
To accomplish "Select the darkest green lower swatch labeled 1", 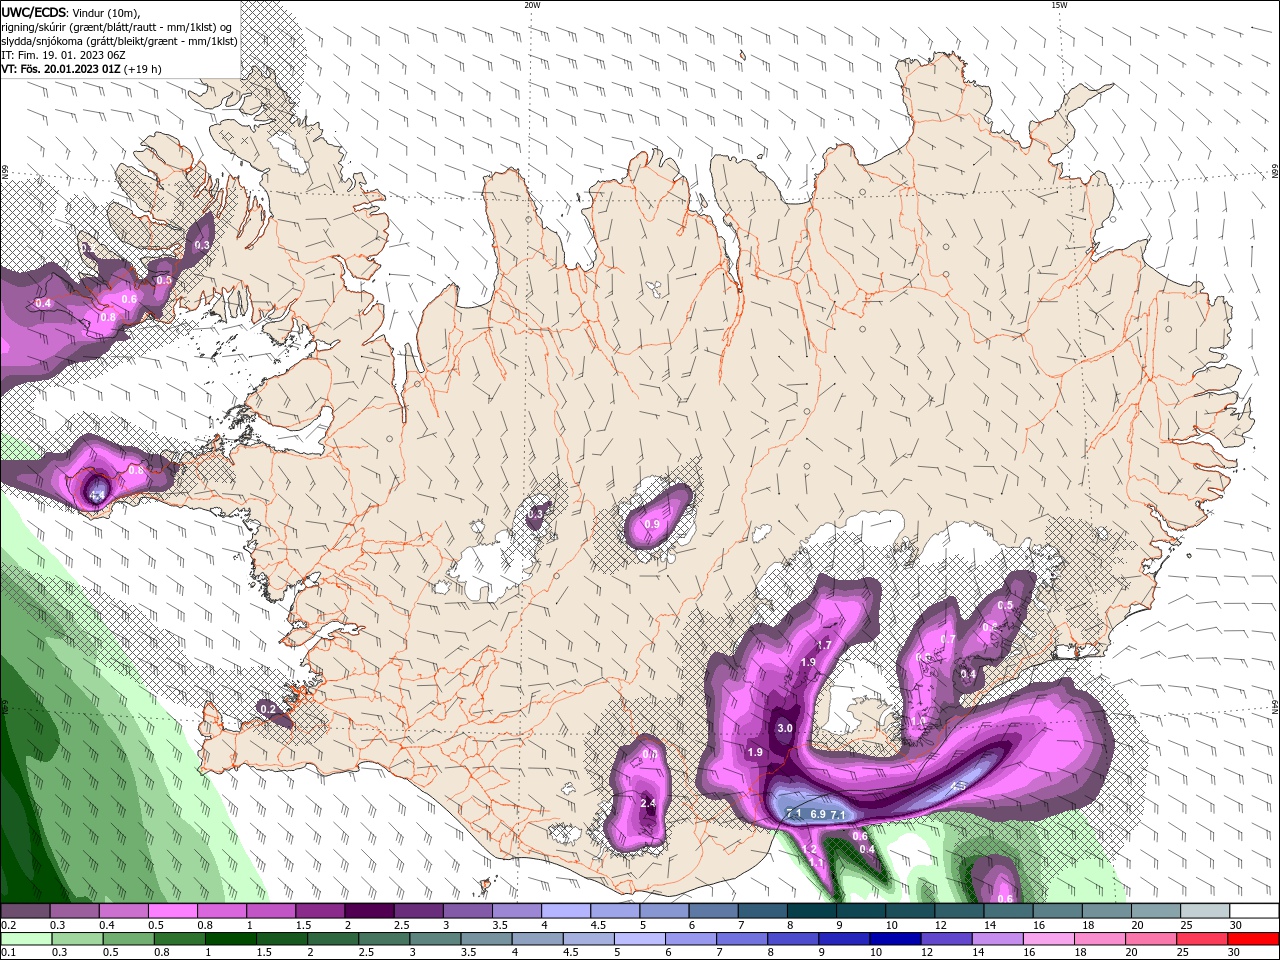I will (x=230, y=939).
